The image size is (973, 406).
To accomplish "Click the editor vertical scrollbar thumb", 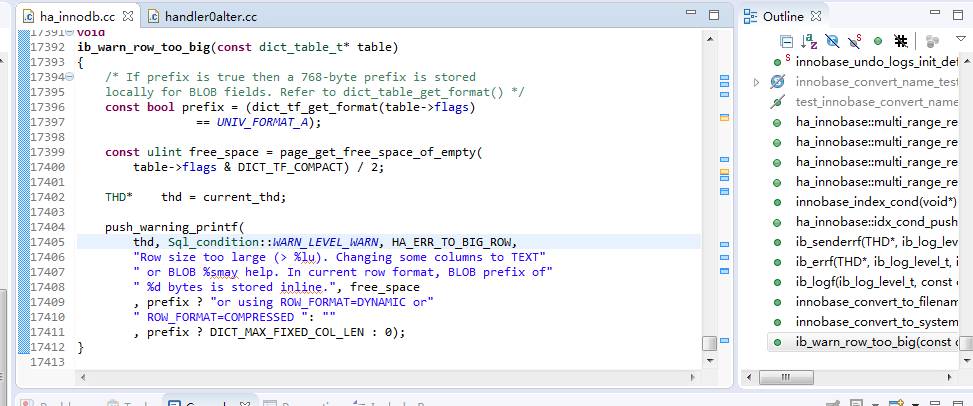I will pos(709,343).
